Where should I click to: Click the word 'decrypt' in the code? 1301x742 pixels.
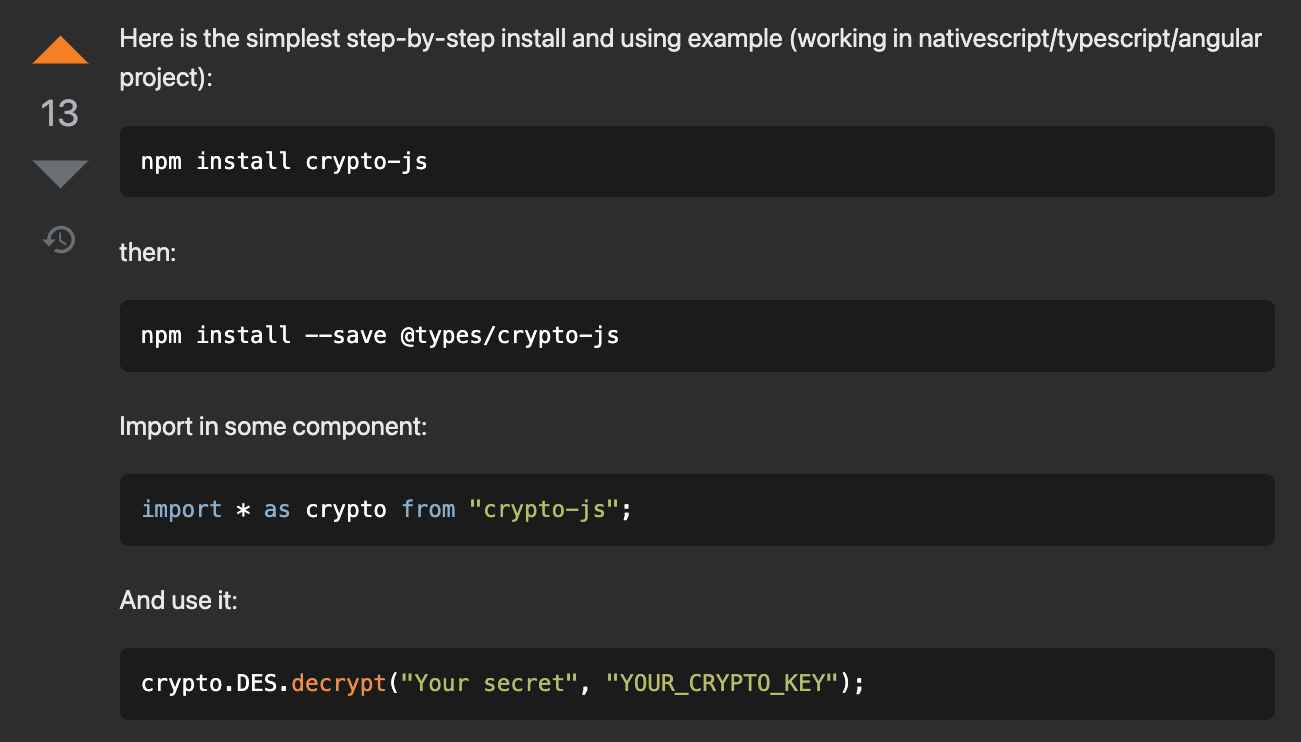pos(338,682)
